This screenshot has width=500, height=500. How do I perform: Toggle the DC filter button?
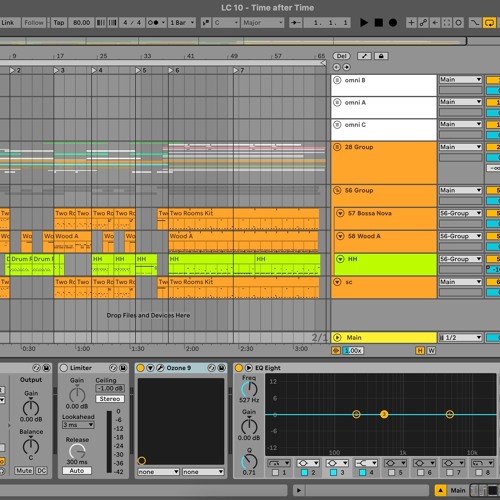click(x=41, y=471)
